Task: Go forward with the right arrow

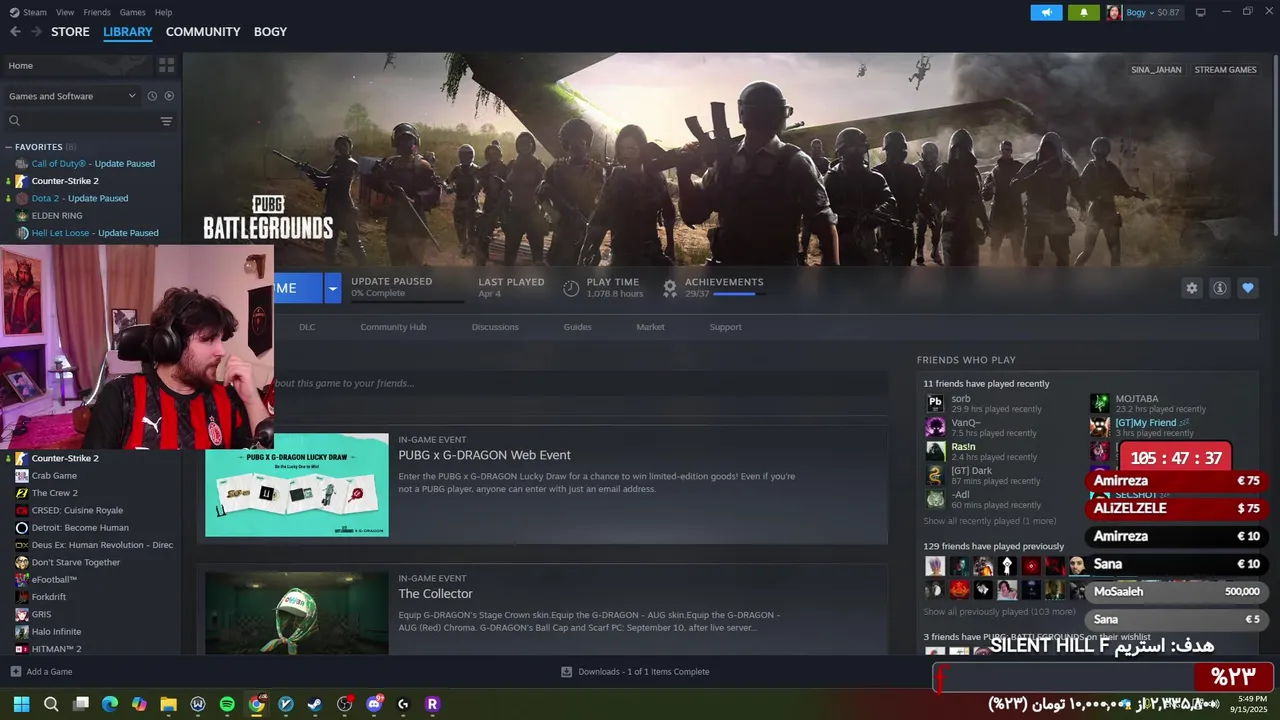Action: click(x=36, y=32)
